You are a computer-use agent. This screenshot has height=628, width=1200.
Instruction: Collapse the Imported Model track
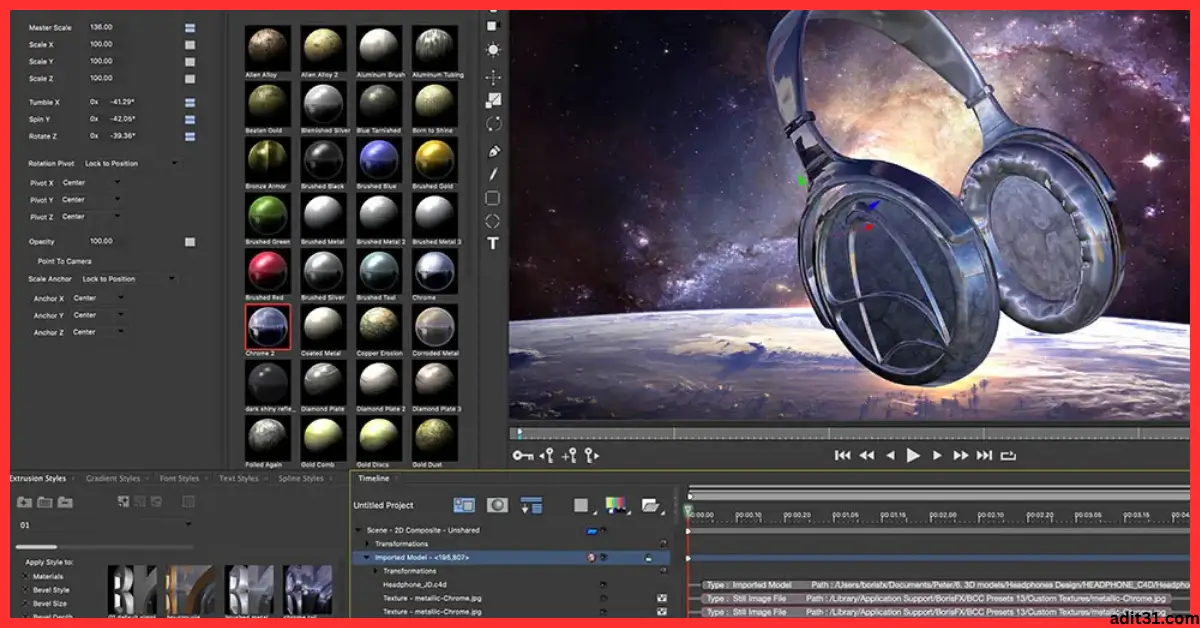pos(367,557)
